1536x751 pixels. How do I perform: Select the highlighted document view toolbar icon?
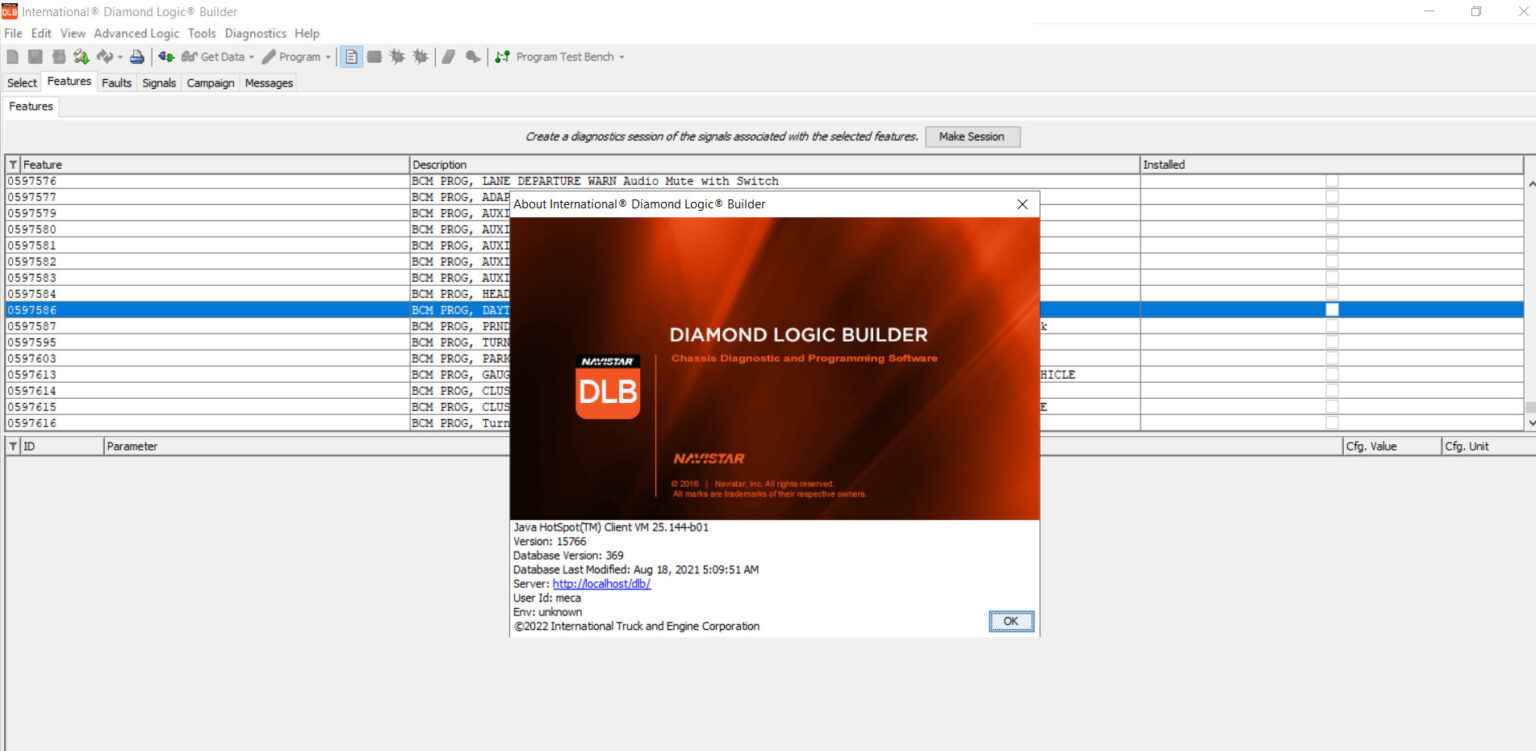[x=350, y=57]
